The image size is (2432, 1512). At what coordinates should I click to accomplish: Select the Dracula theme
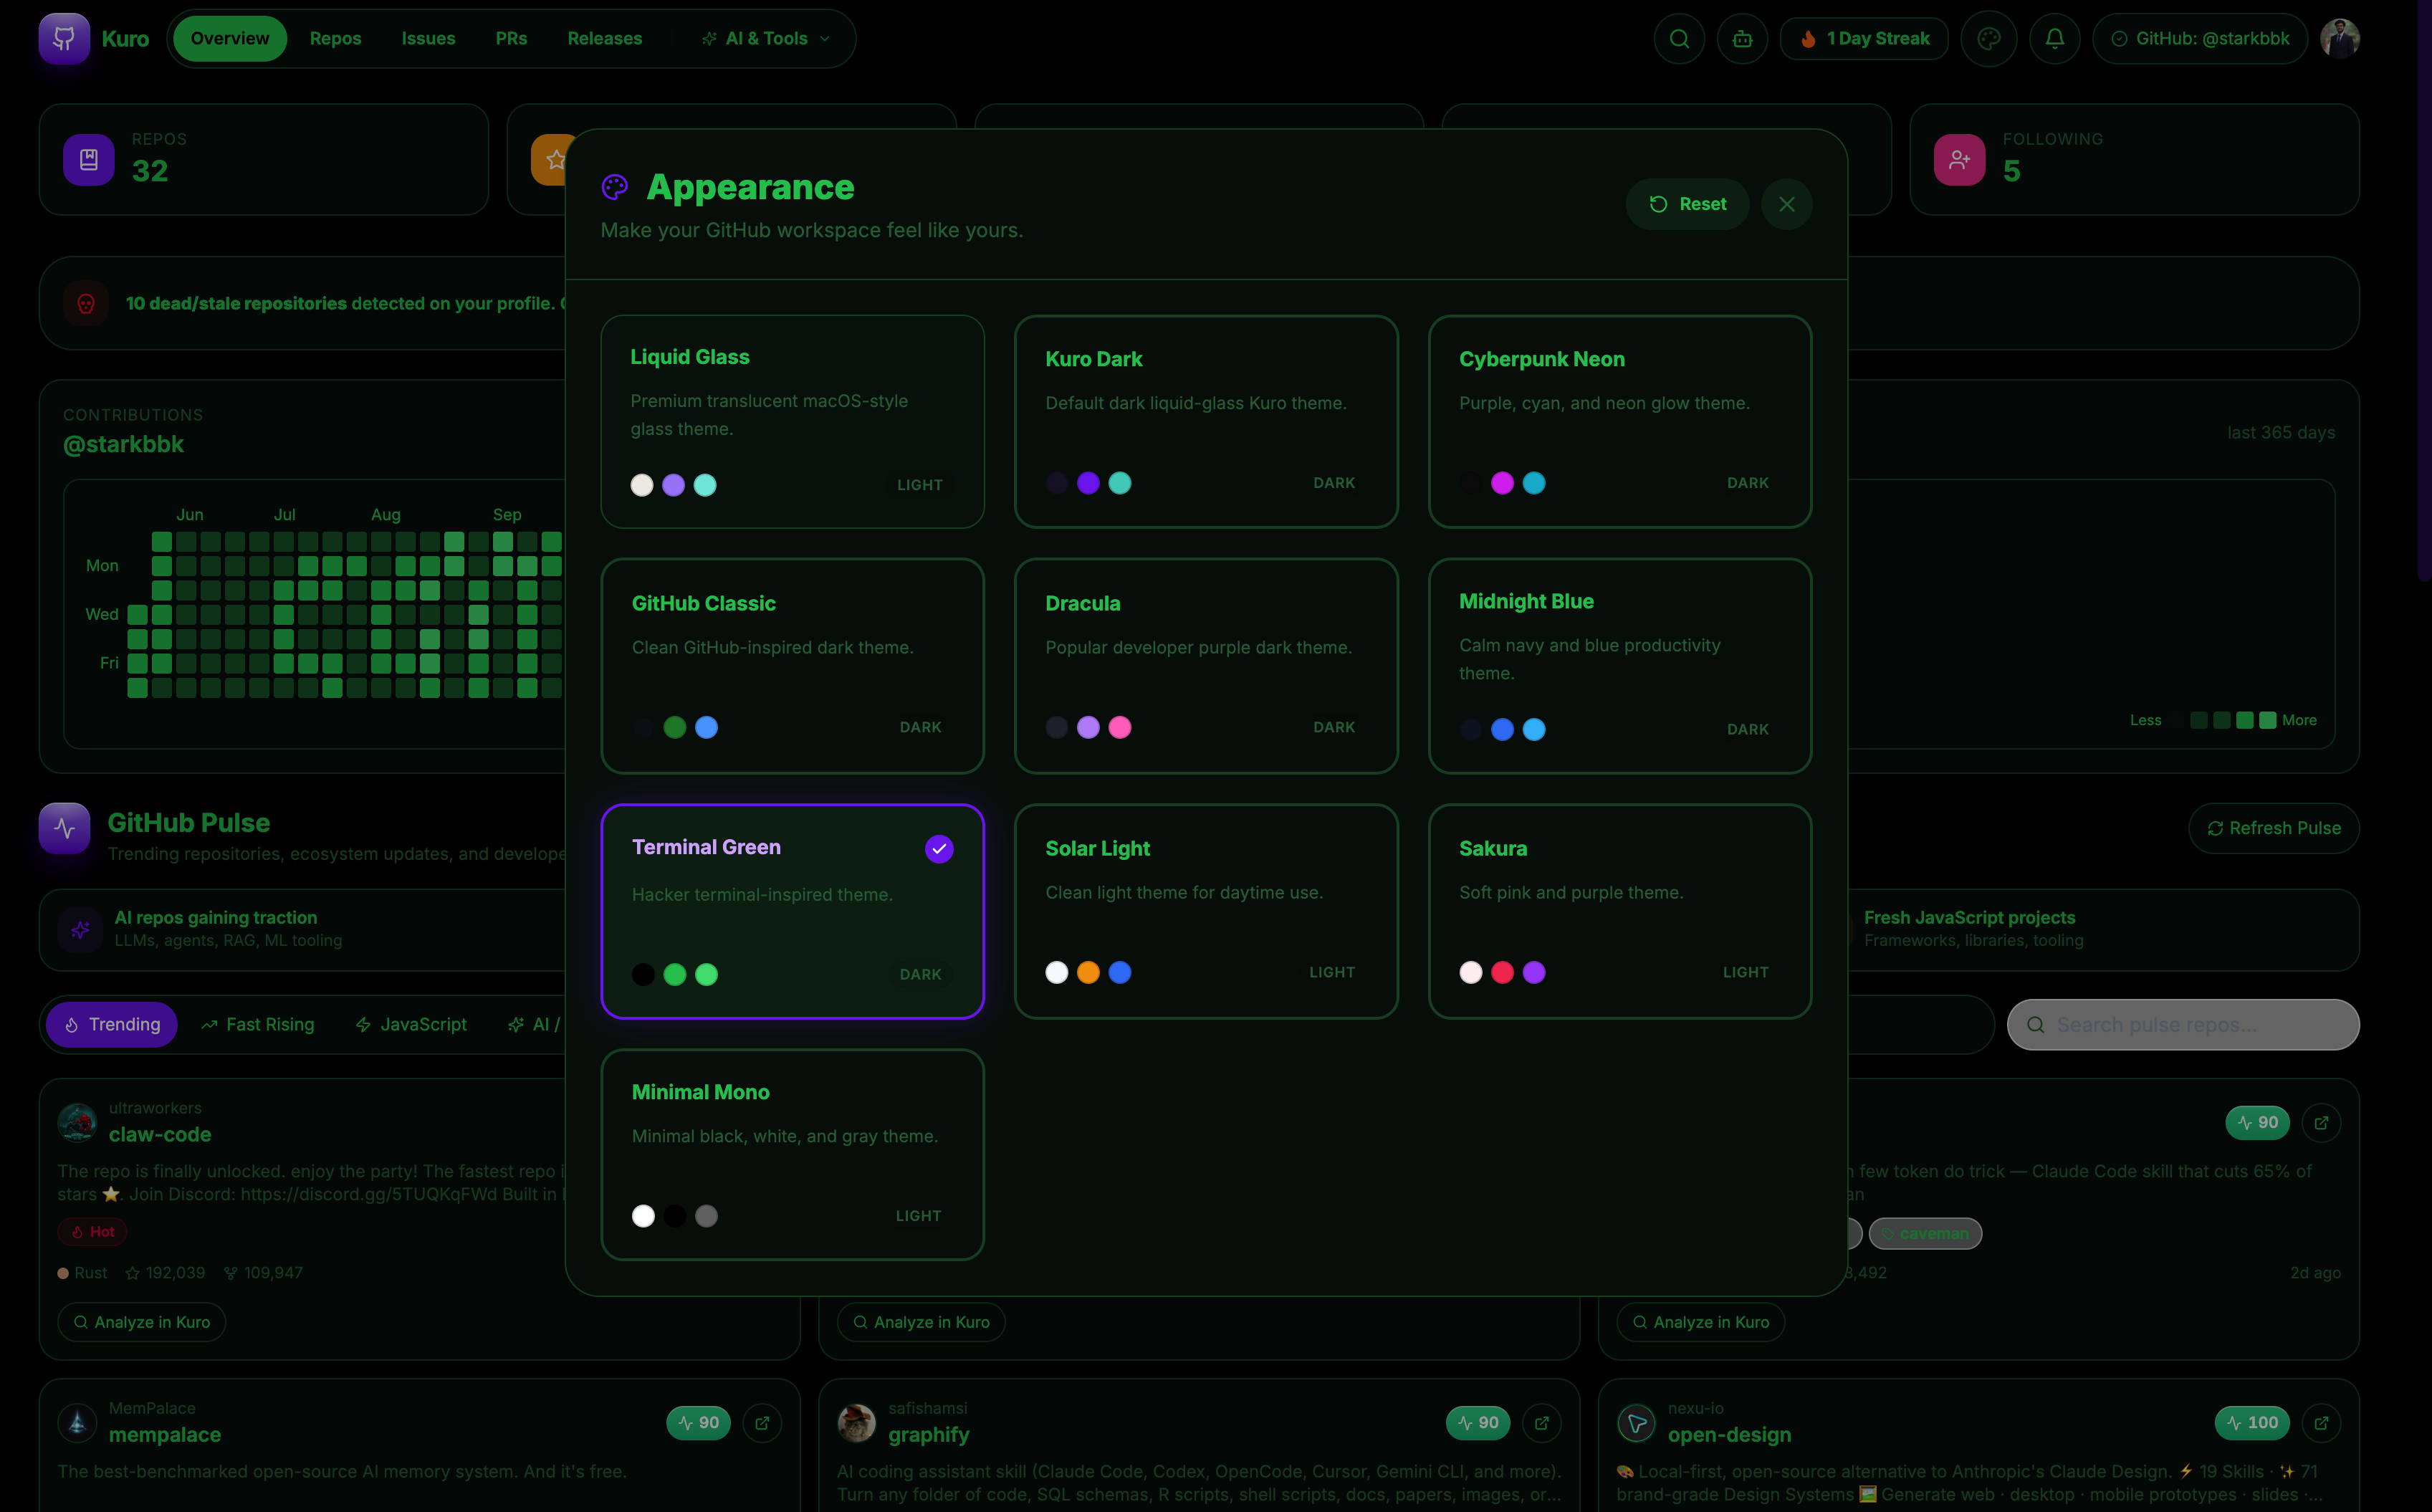pyautogui.click(x=1206, y=665)
